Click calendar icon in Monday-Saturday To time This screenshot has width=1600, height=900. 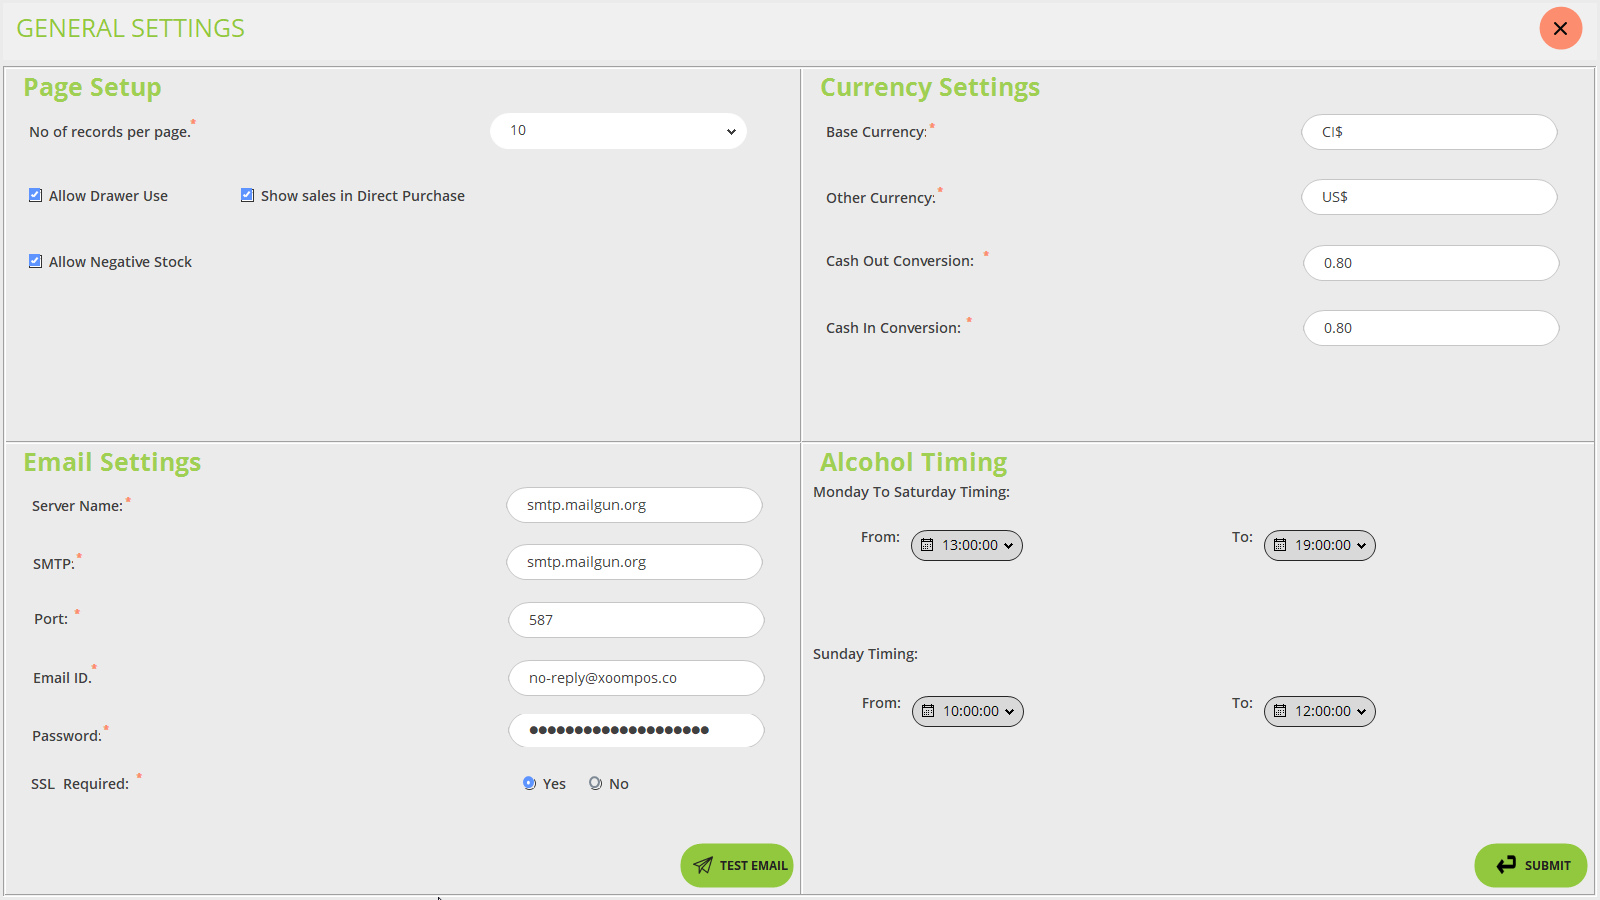(1280, 545)
